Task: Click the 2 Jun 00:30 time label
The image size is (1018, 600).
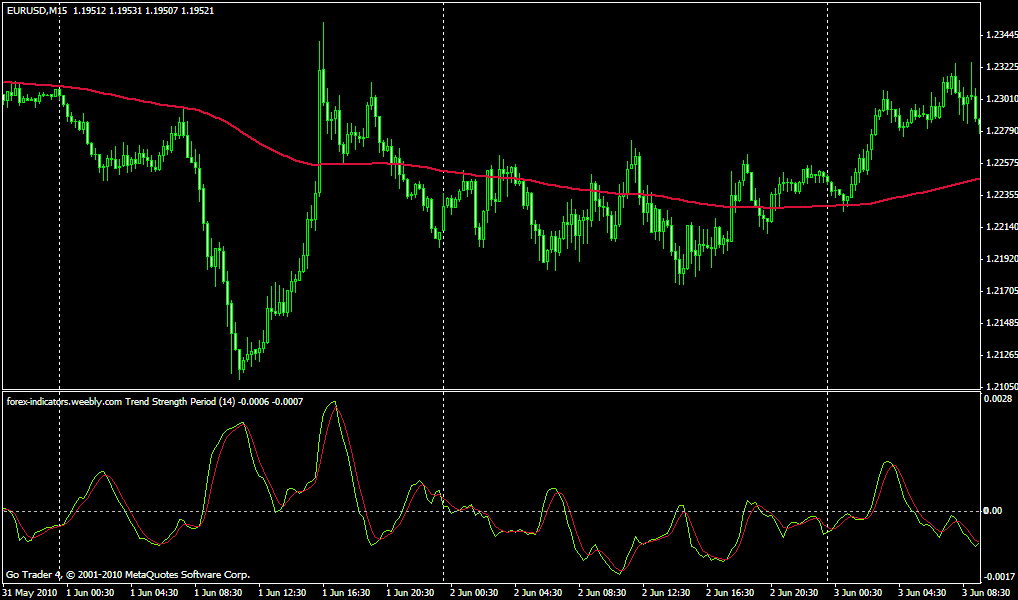Action: click(475, 592)
